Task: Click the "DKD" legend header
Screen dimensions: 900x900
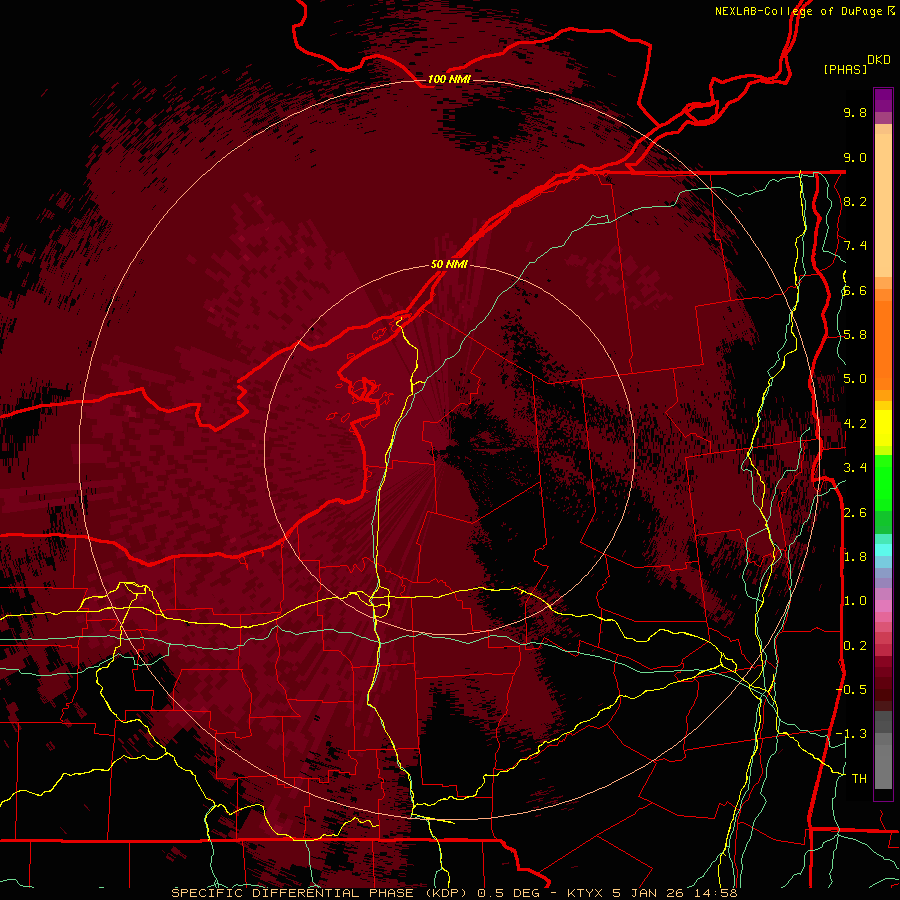Action: (879, 60)
